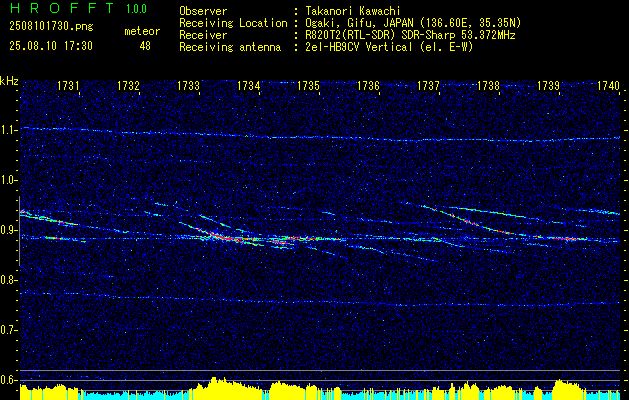The width and height of the screenshot is (629, 400).
Task: Click the 1735 time marker
Action: click(308, 85)
